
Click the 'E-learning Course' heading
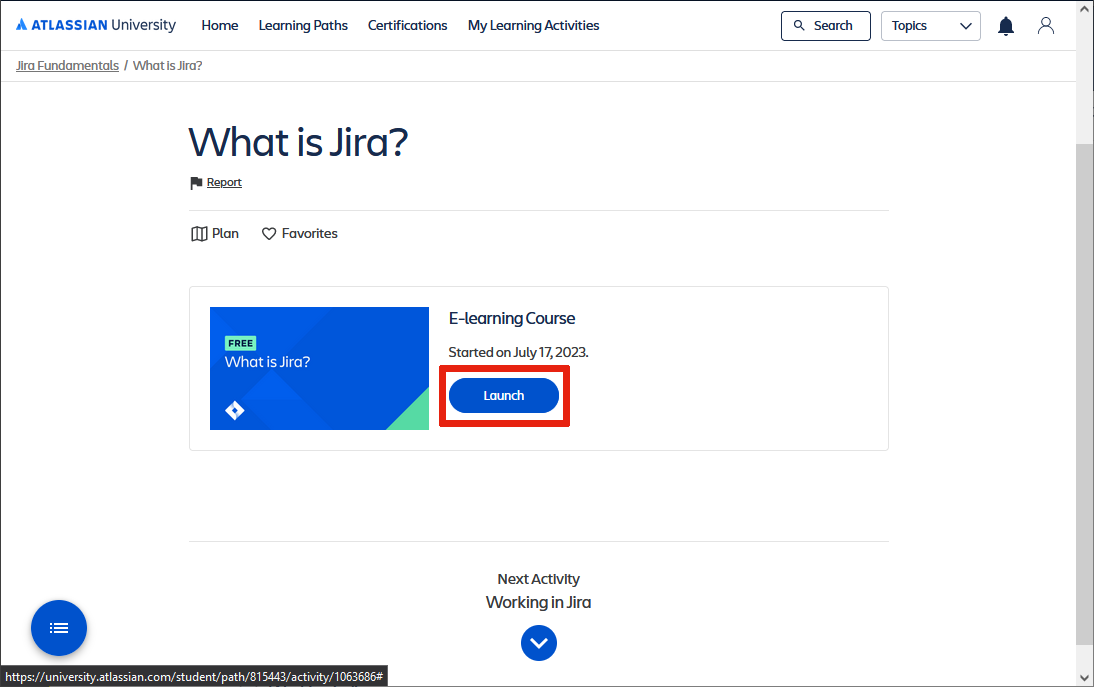click(512, 319)
